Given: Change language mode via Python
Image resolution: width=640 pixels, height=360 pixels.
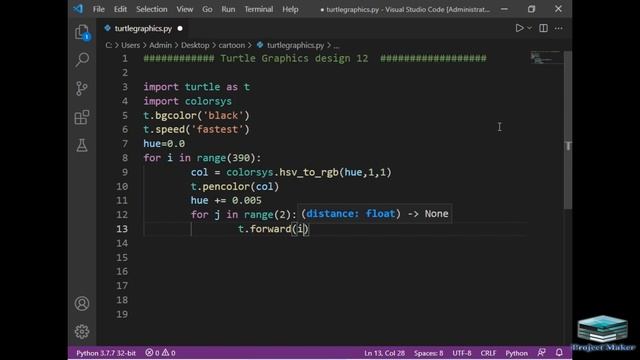Looking at the screenshot, I should point(516,353).
